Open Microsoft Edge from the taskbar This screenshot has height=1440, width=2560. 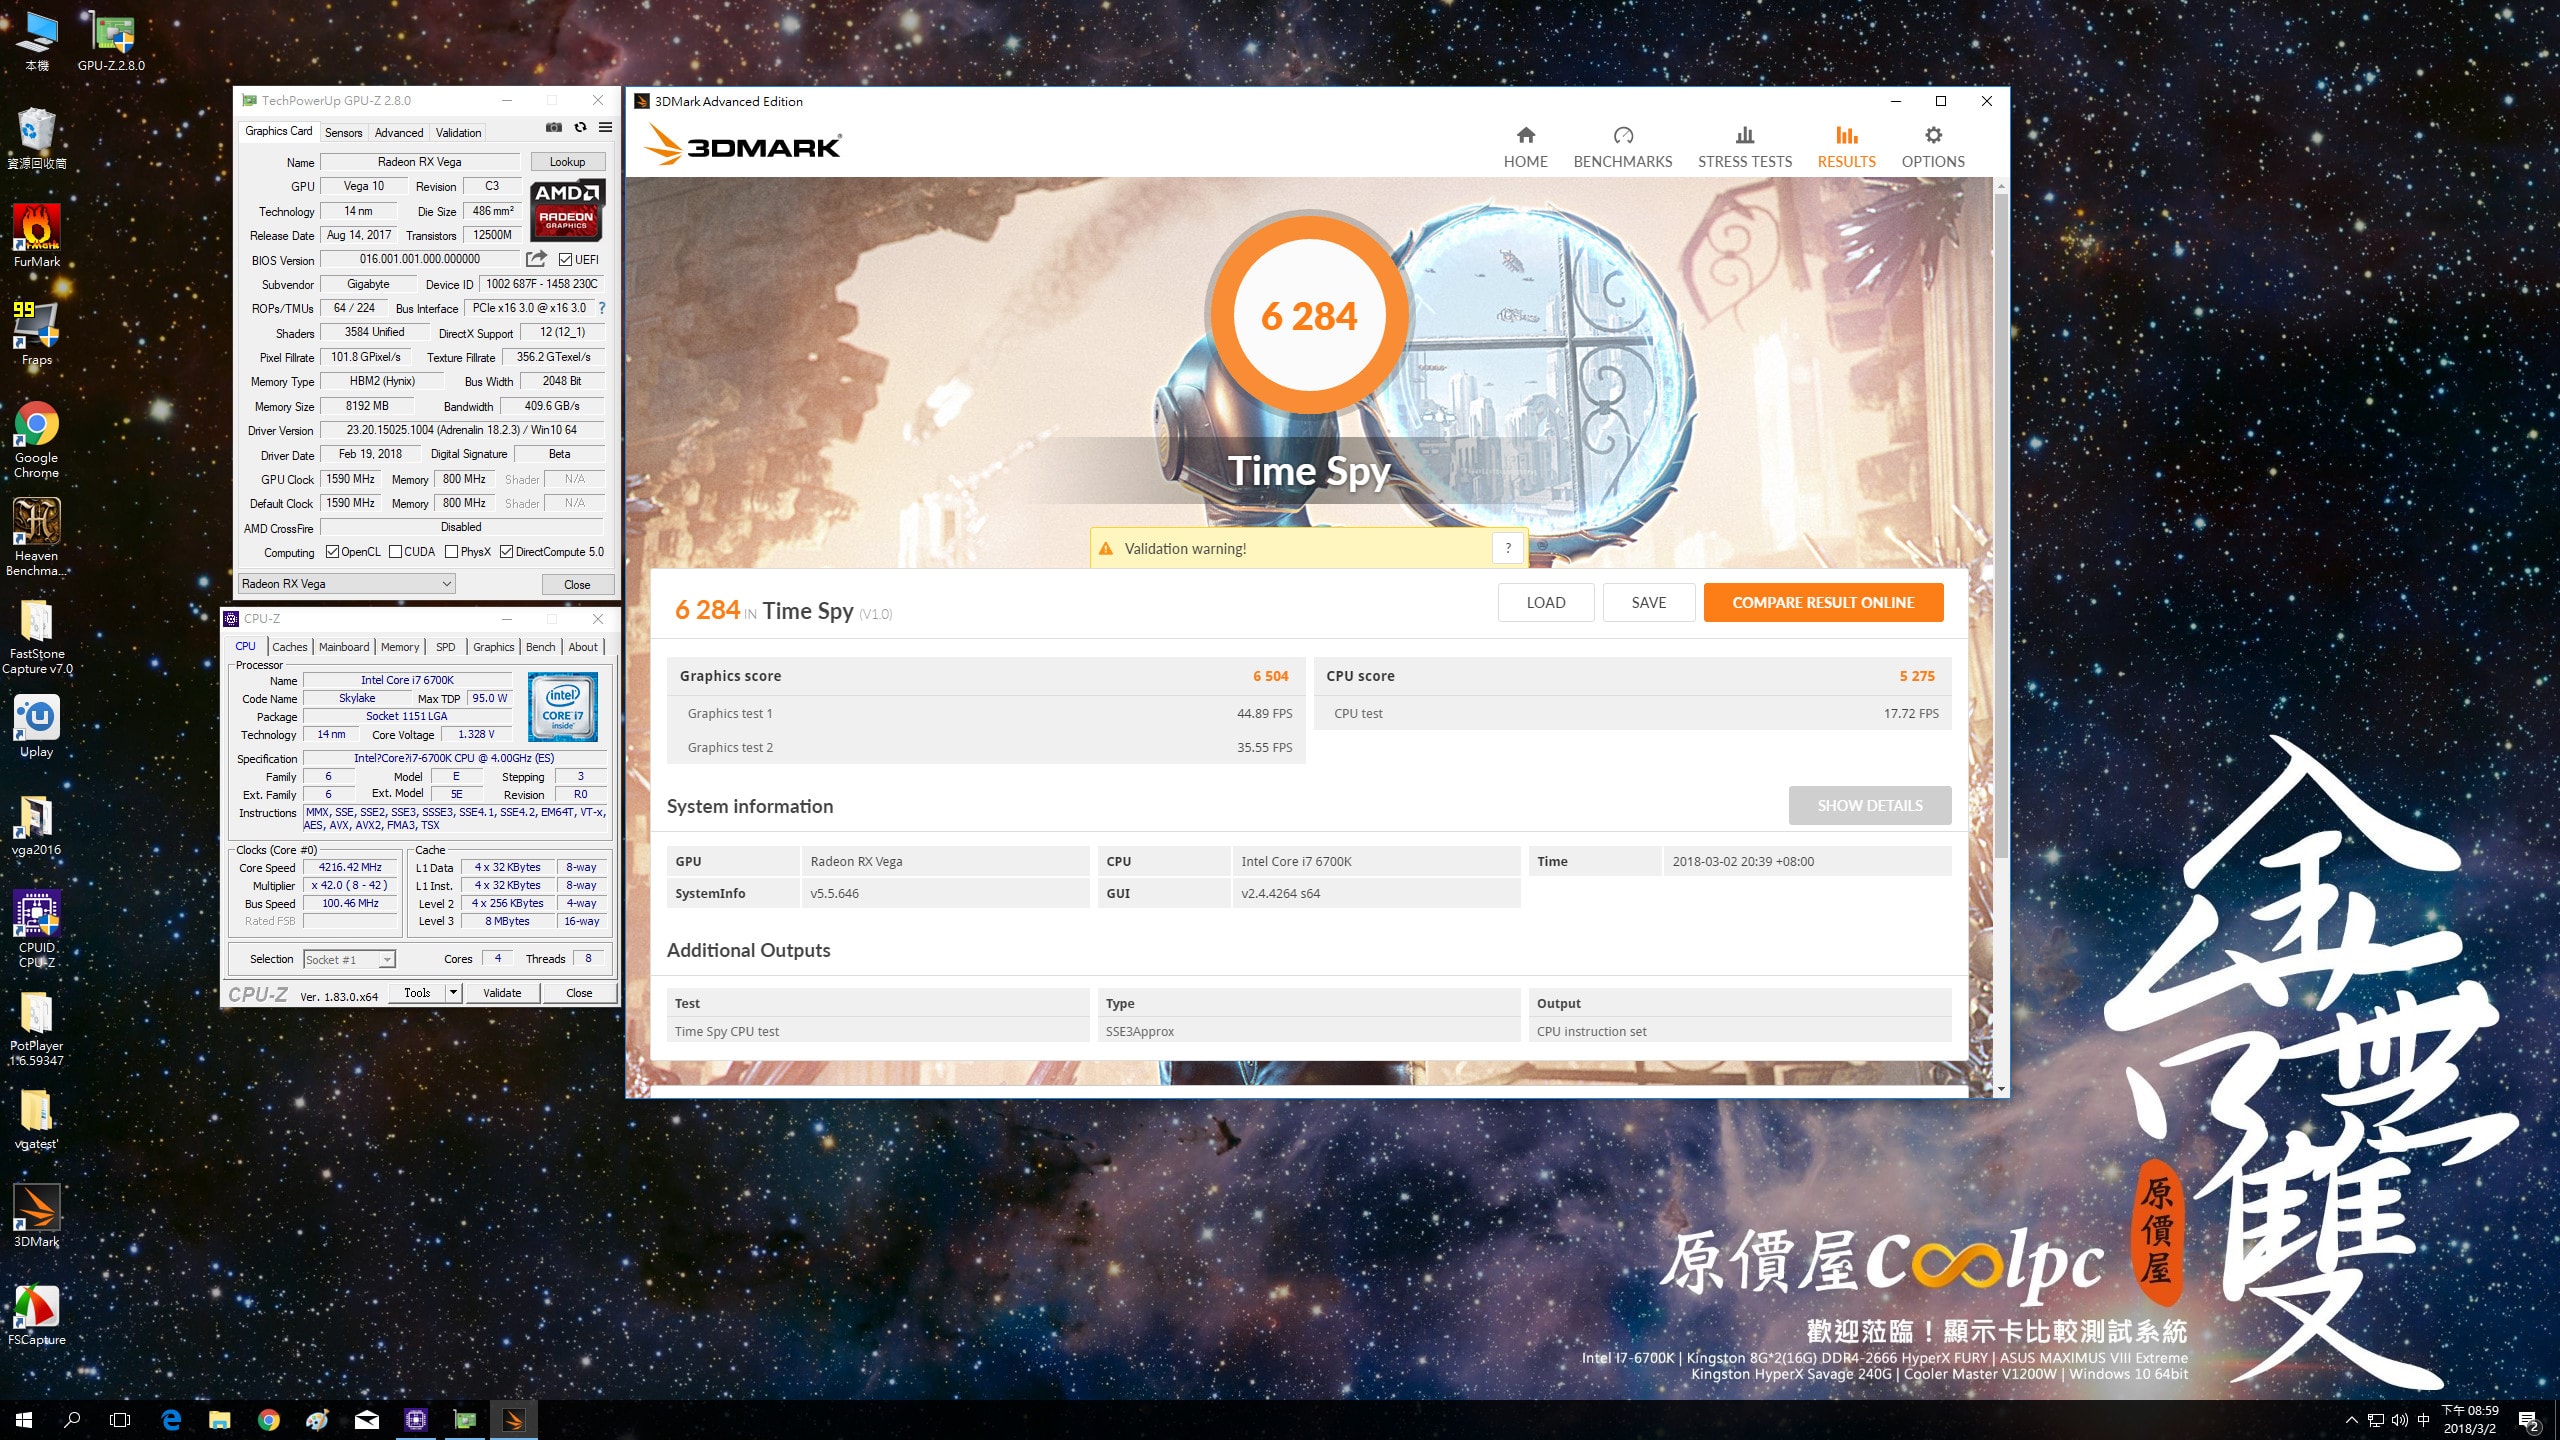pyautogui.click(x=171, y=1420)
